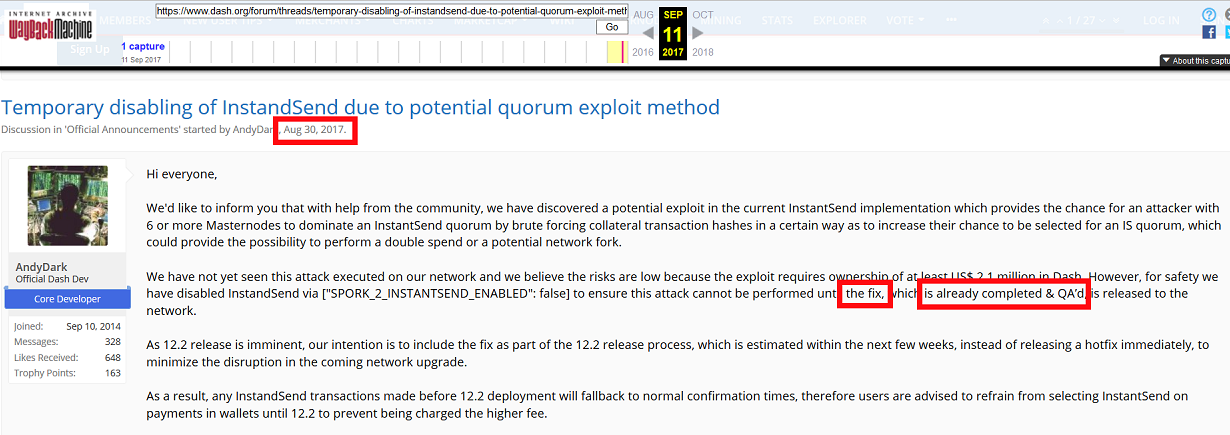Screen dimensions: 1230x435
Task: Click 'Likes Received: 648' value
Action: (x=113, y=357)
